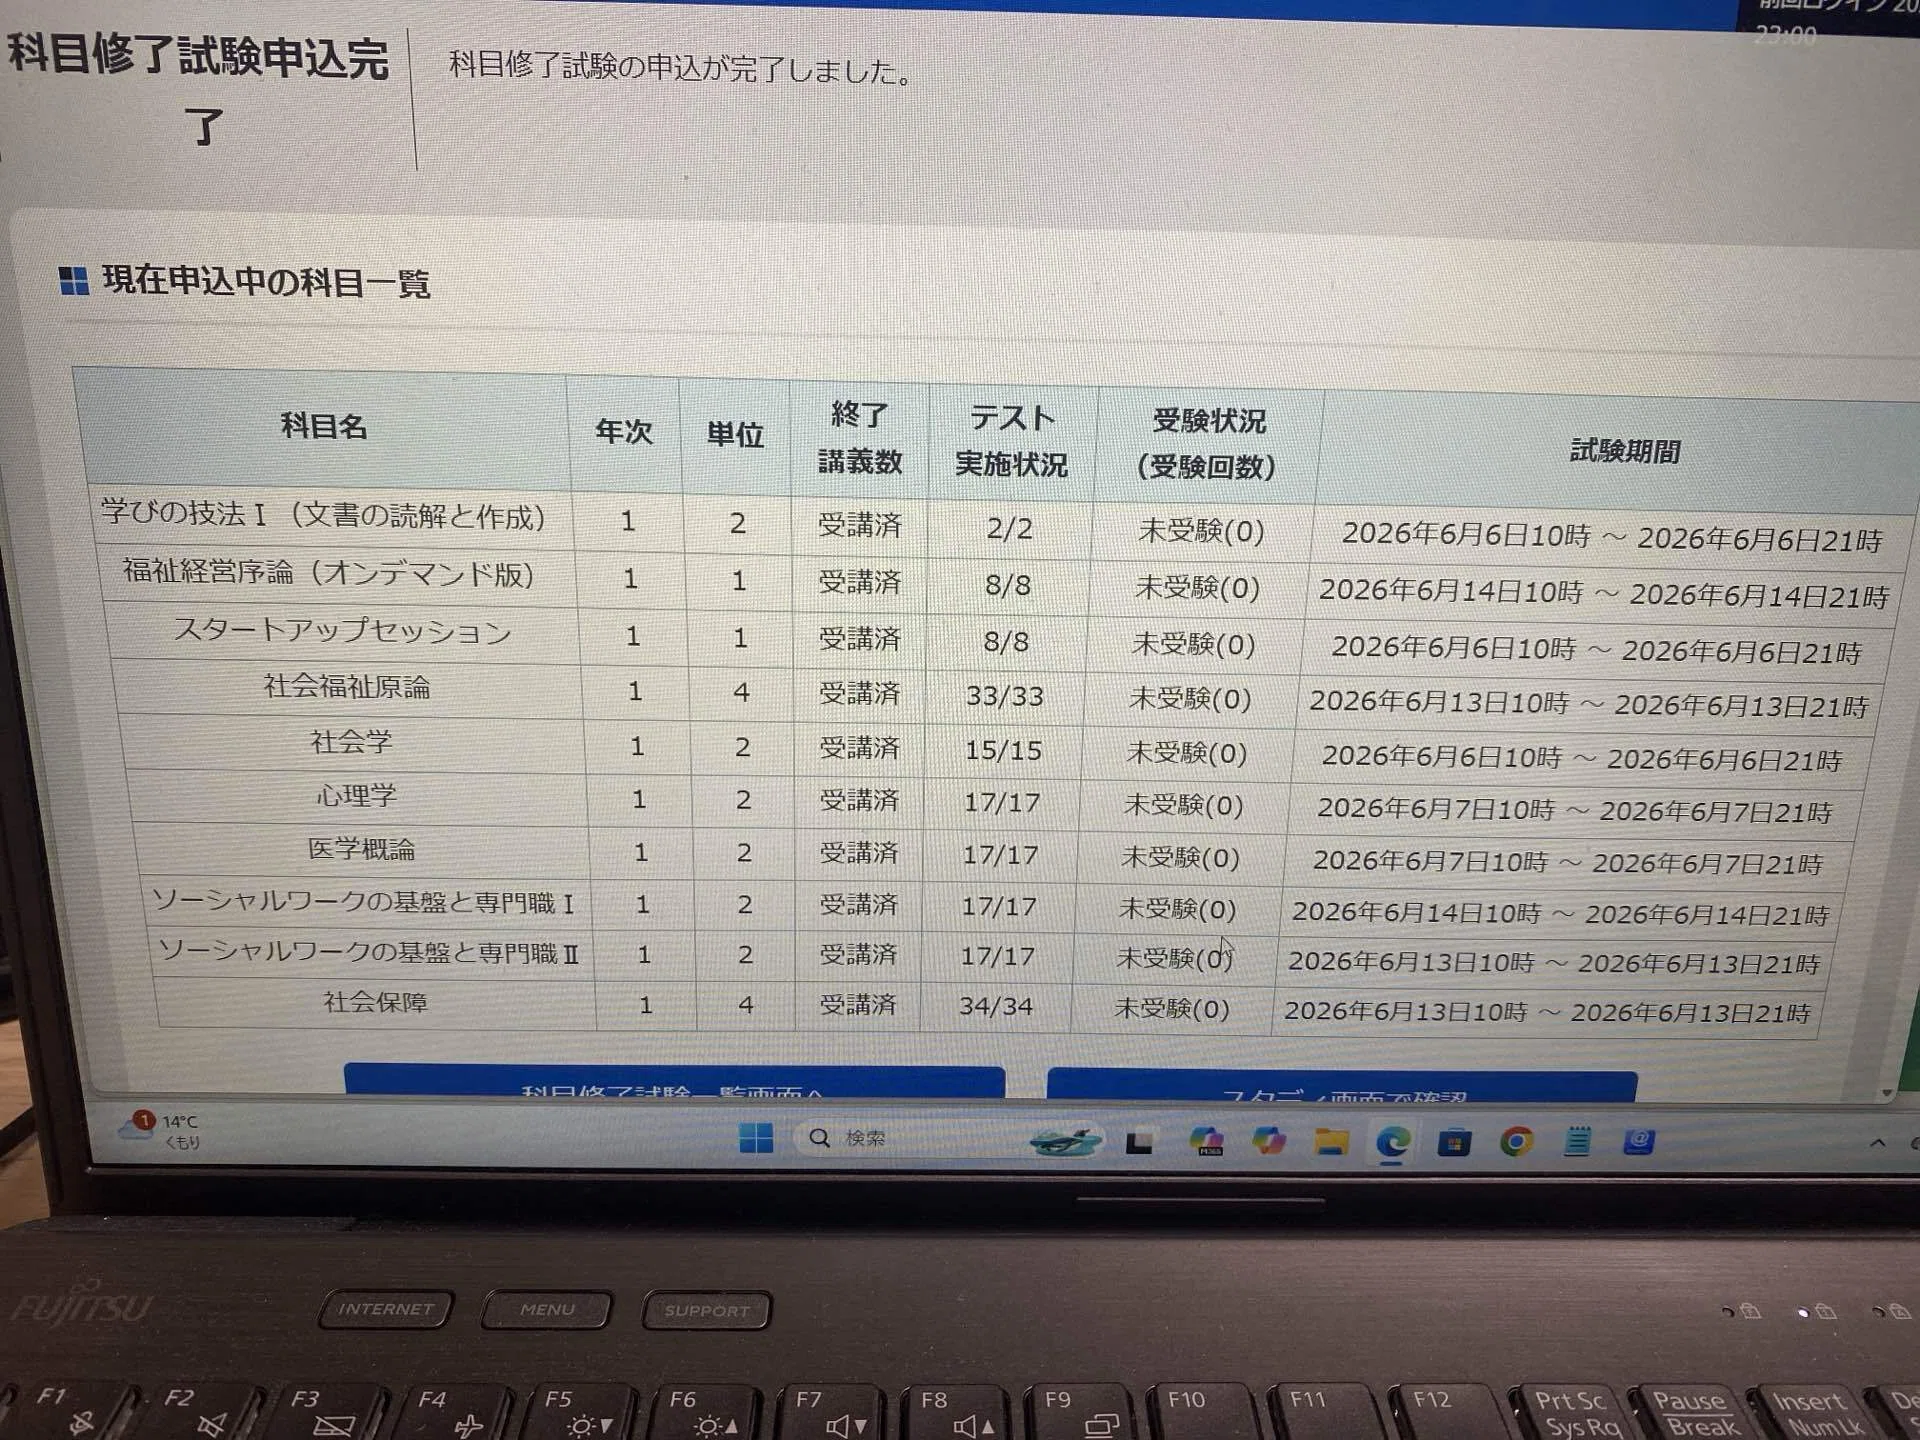Open Notepad from the taskbar
Image resolution: width=1920 pixels, height=1440 pixels.
click(x=1577, y=1140)
